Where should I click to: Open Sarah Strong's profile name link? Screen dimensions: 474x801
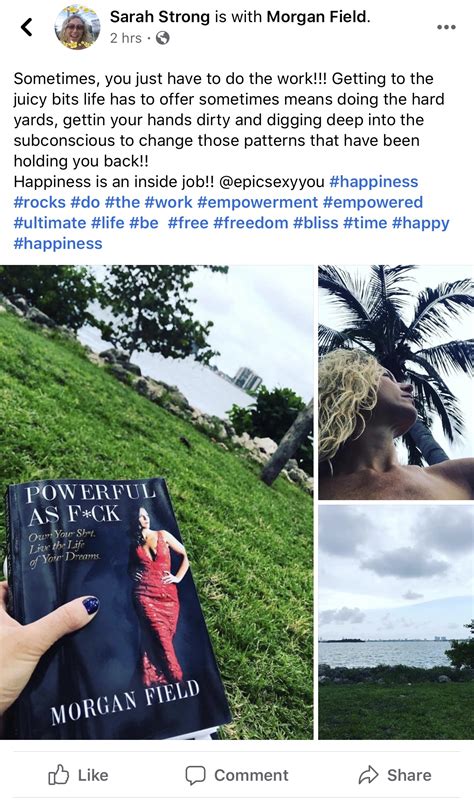(x=160, y=17)
